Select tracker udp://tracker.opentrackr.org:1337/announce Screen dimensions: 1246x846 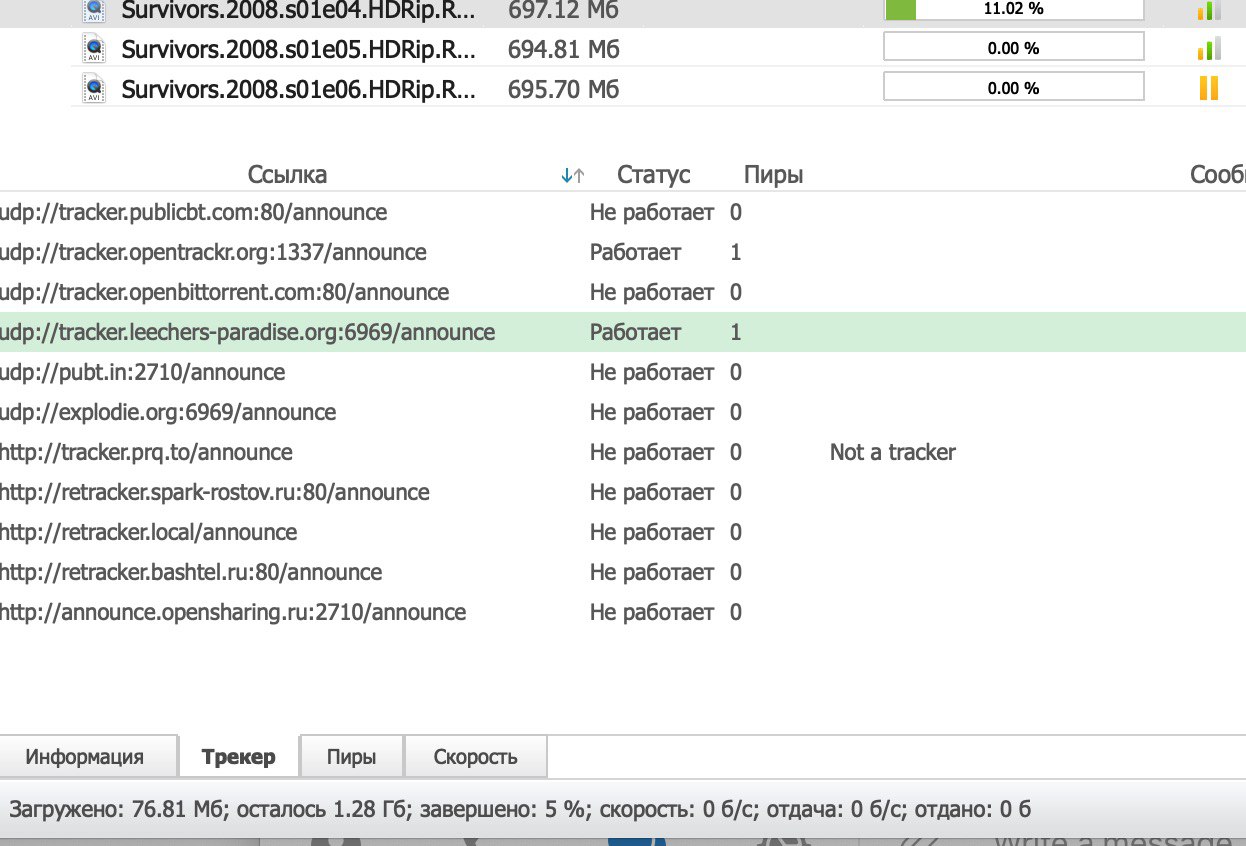pos(213,252)
